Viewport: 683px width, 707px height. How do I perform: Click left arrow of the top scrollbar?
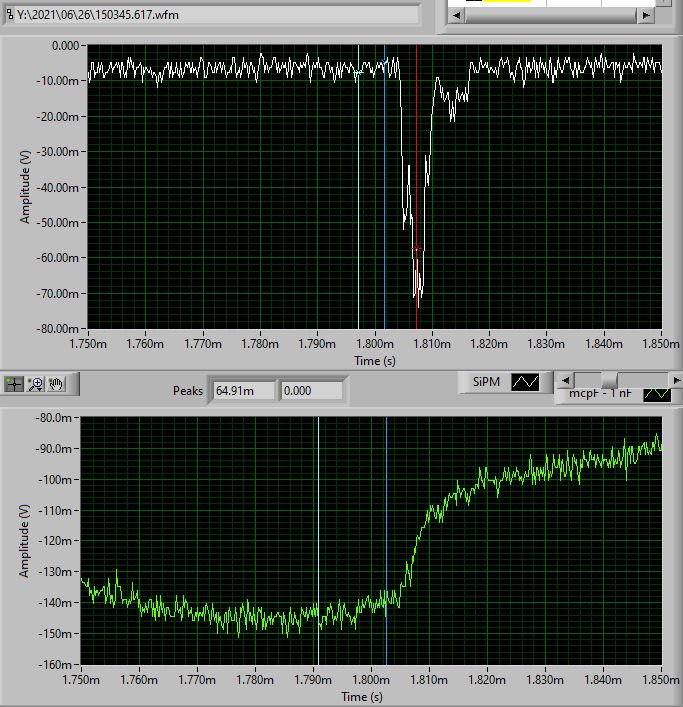(x=454, y=15)
